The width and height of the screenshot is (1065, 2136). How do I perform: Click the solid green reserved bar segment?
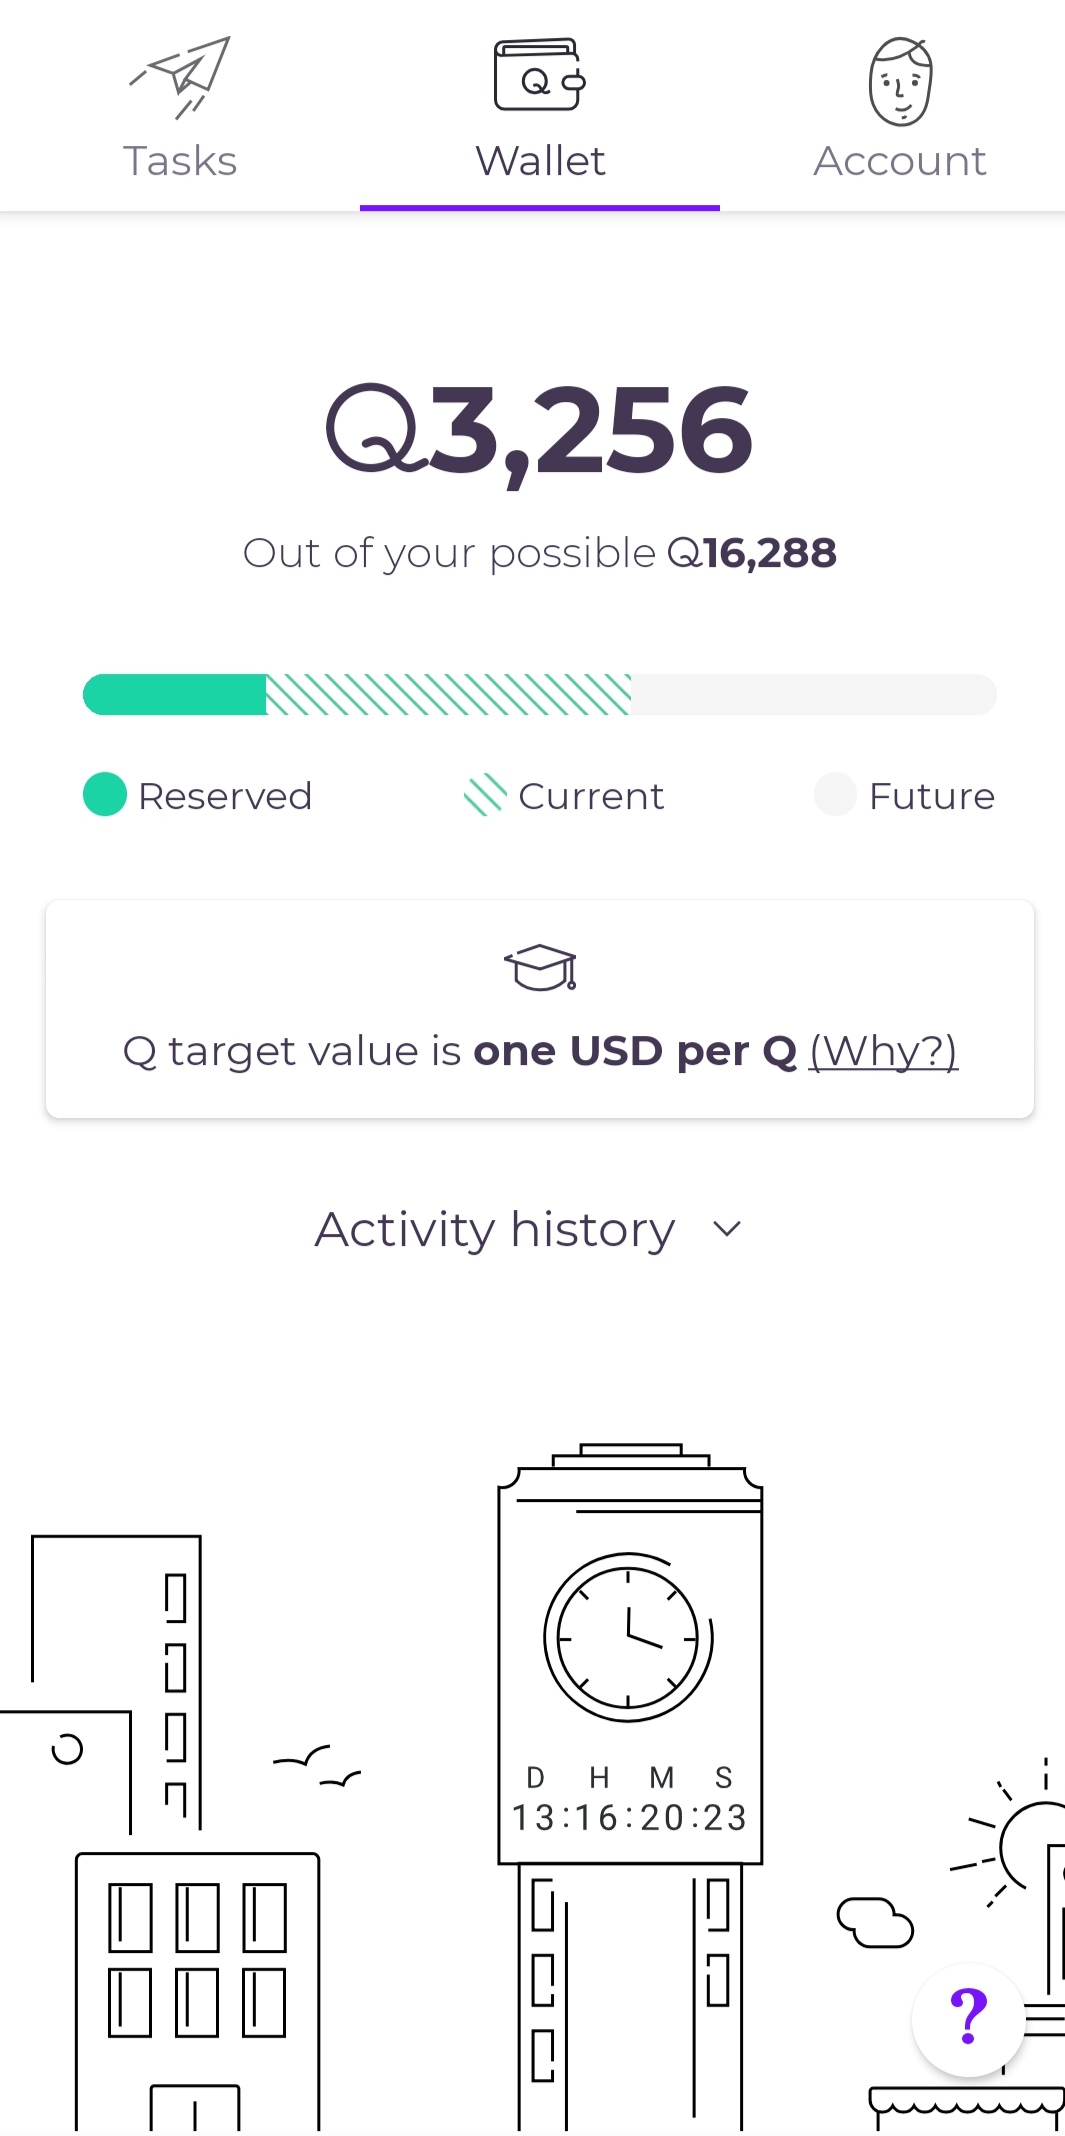[x=174, y=694]
